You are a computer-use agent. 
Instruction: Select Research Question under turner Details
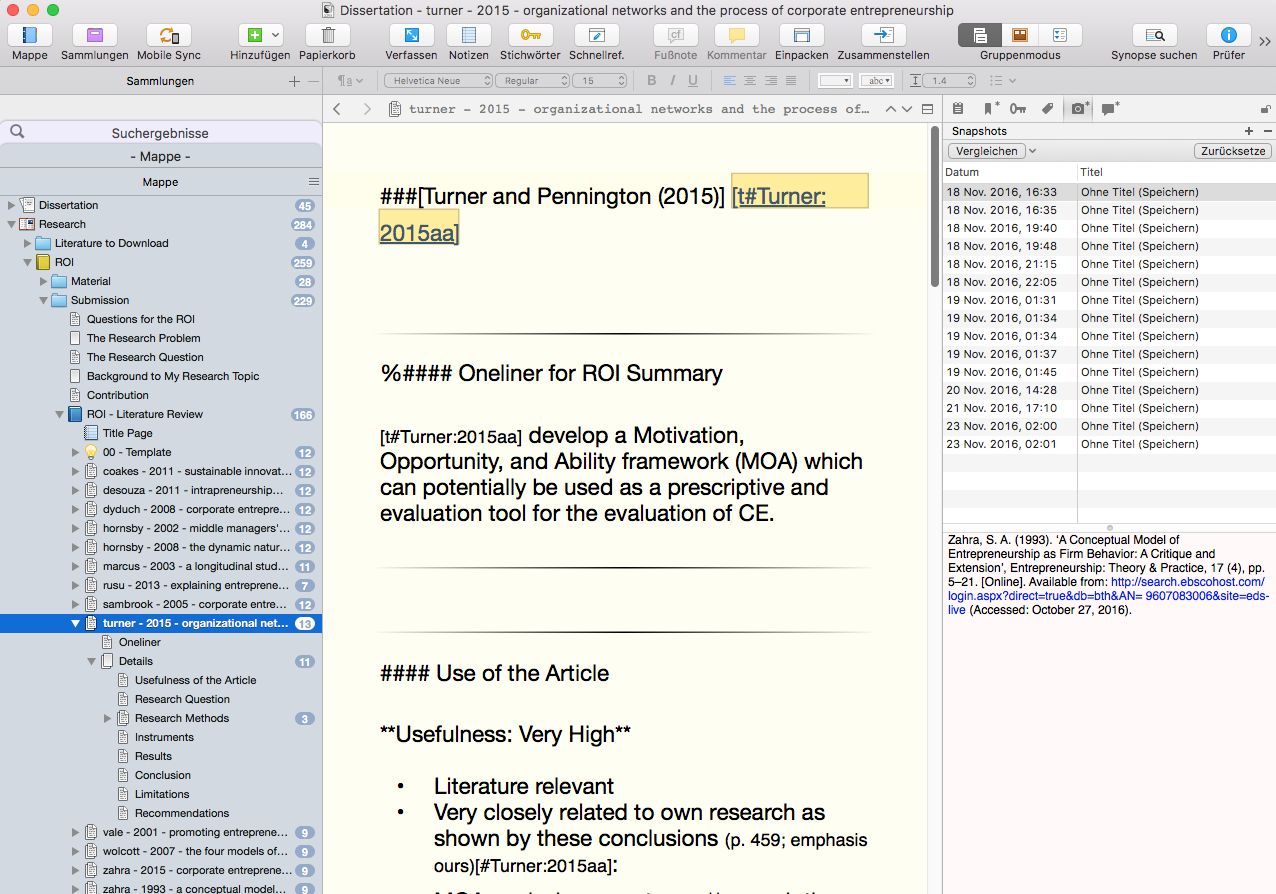[x=182, y=699]
